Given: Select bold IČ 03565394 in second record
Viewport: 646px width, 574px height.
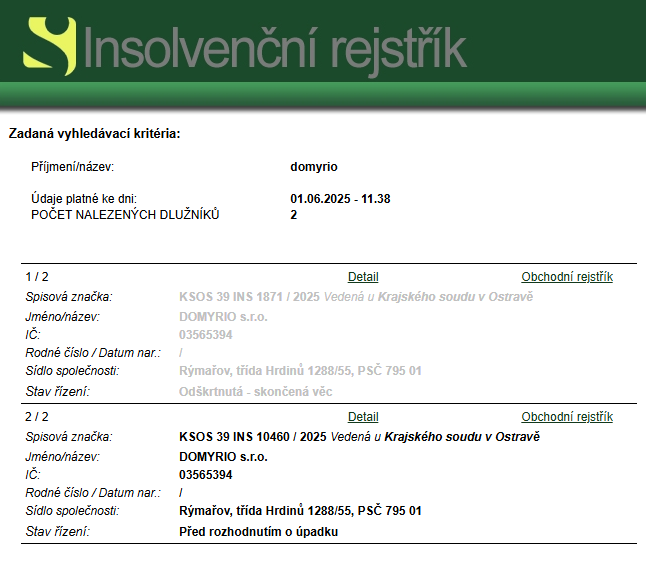Looking at the screenshot, I should [206, 475].
